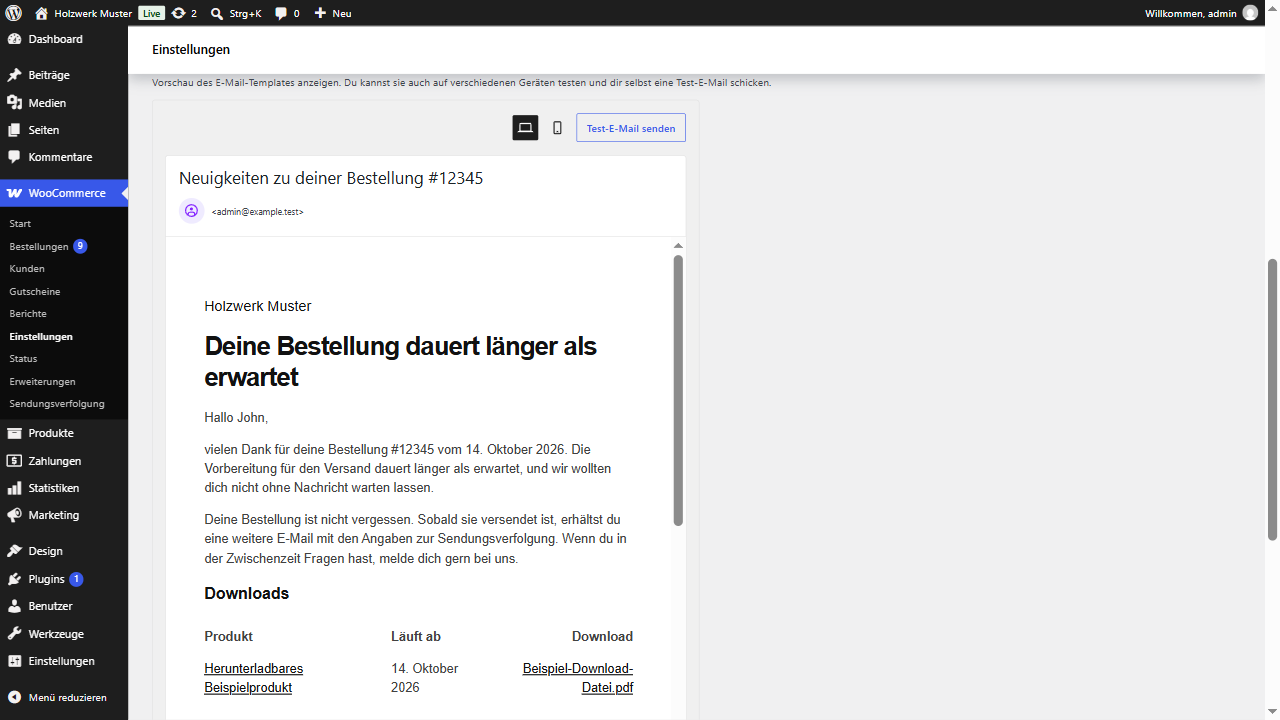Click the admin avatar icon
1280x720 pixels.
coord(1250,13)
